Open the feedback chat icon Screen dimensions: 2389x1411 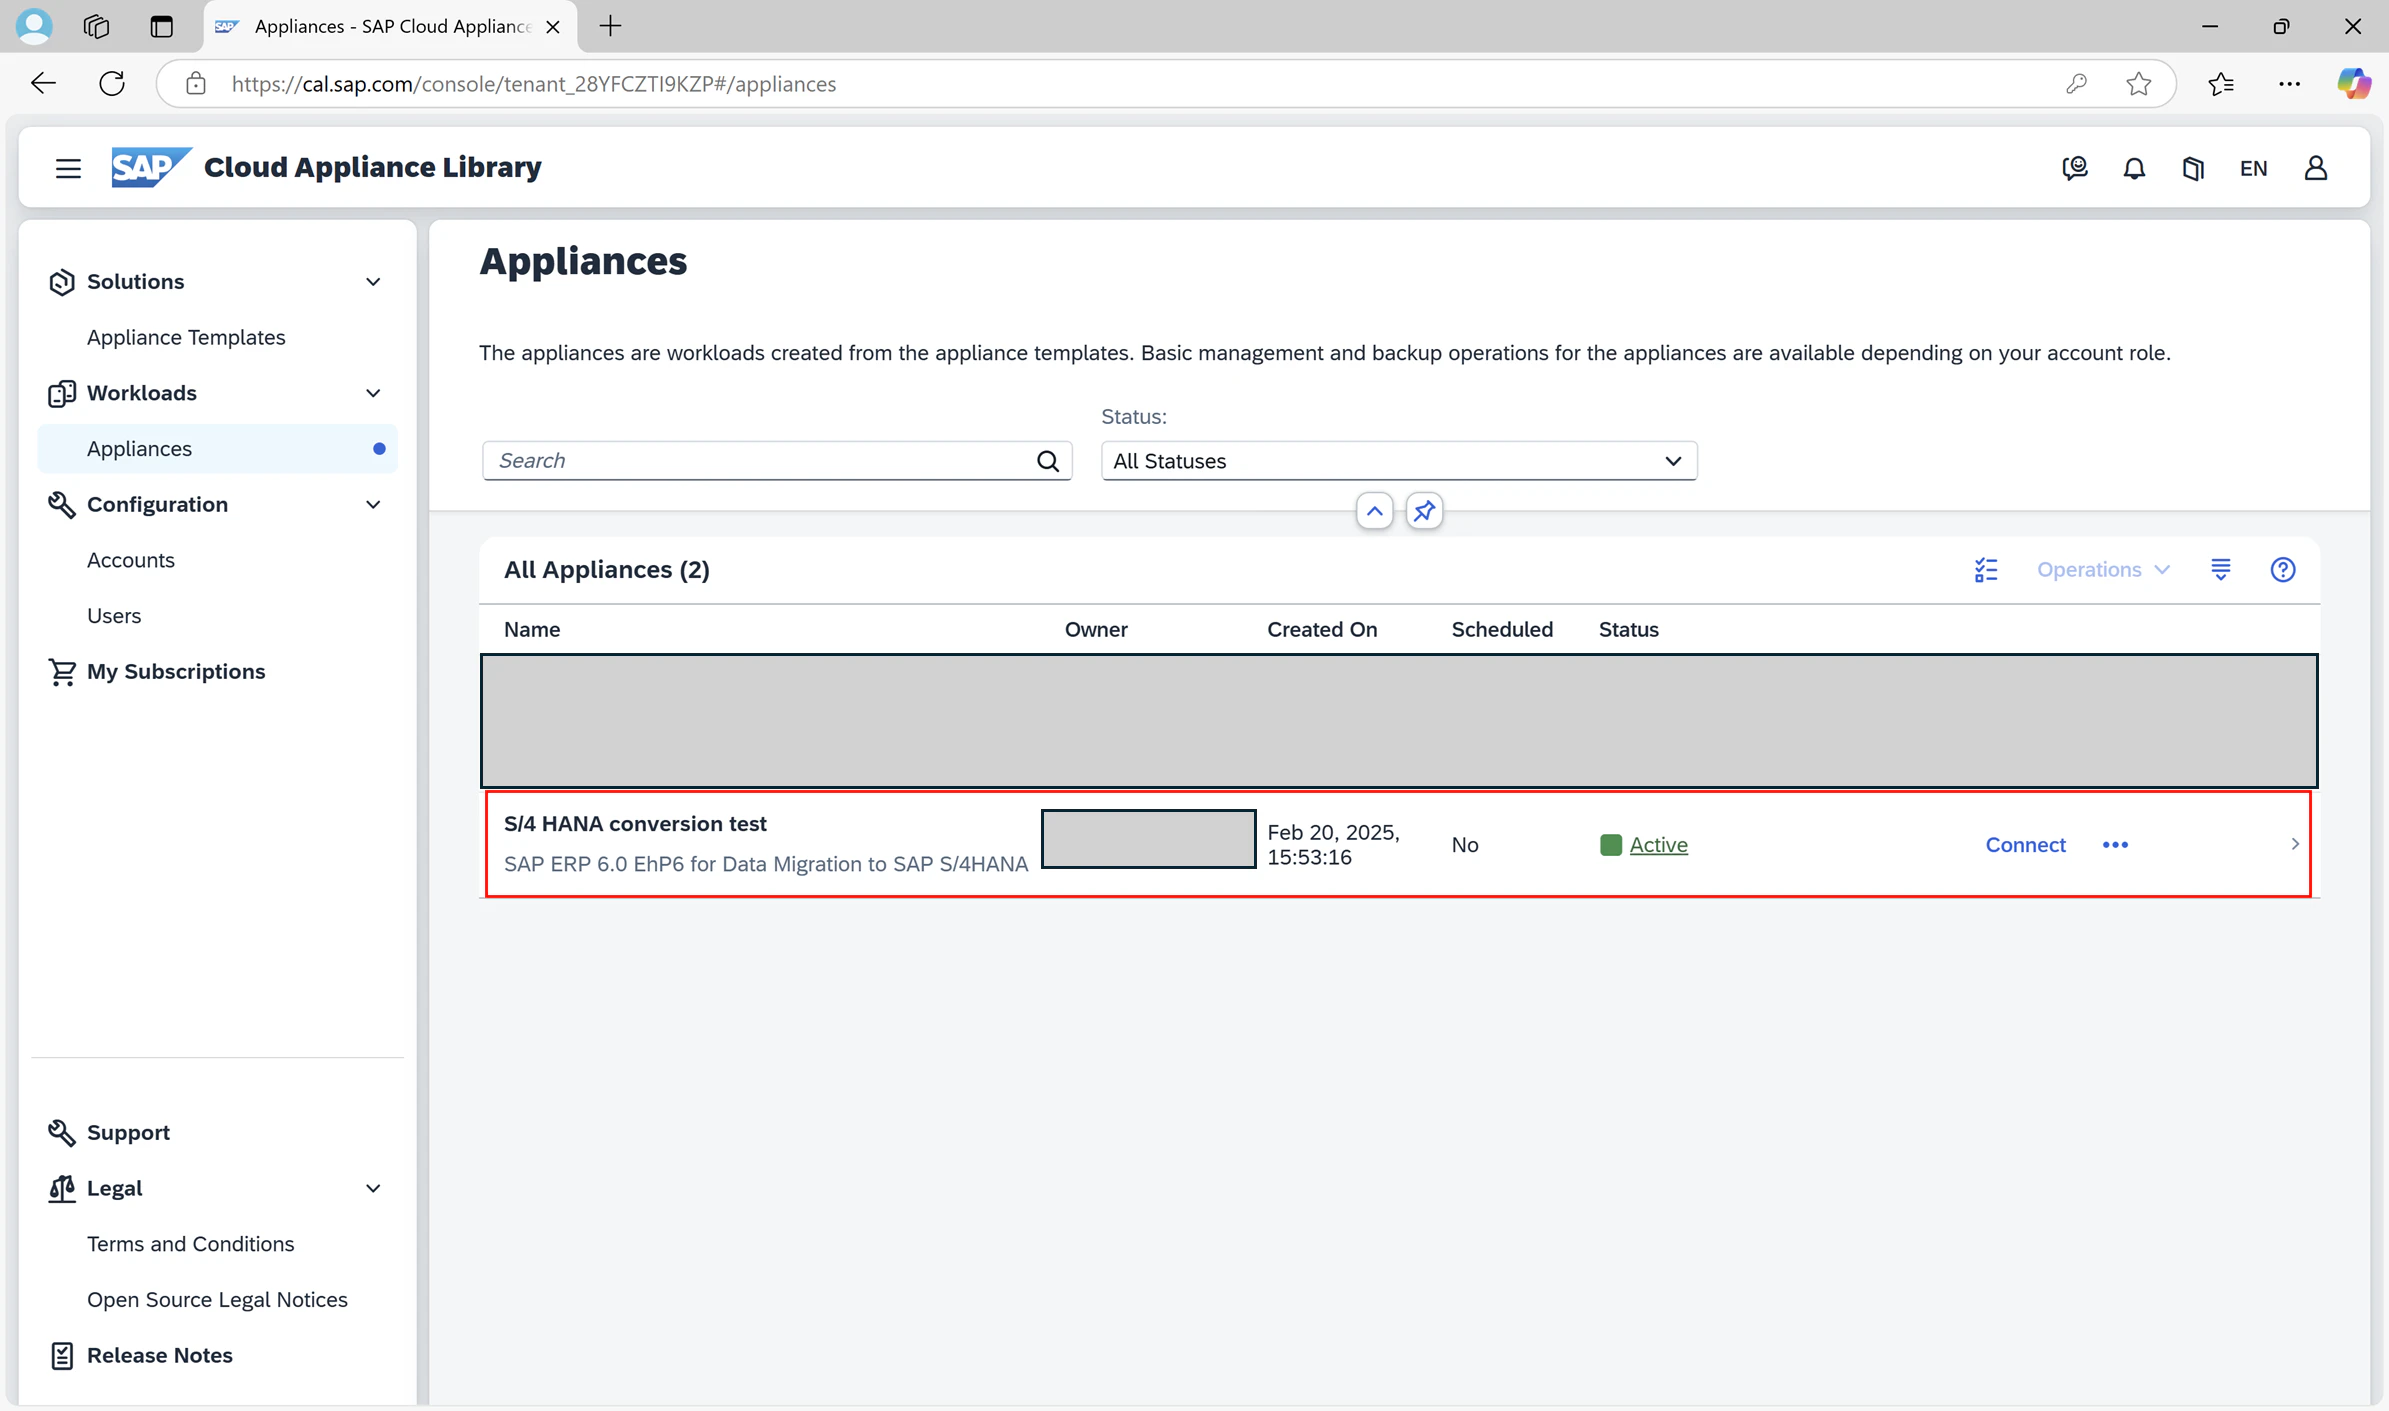coord(2075,168)
